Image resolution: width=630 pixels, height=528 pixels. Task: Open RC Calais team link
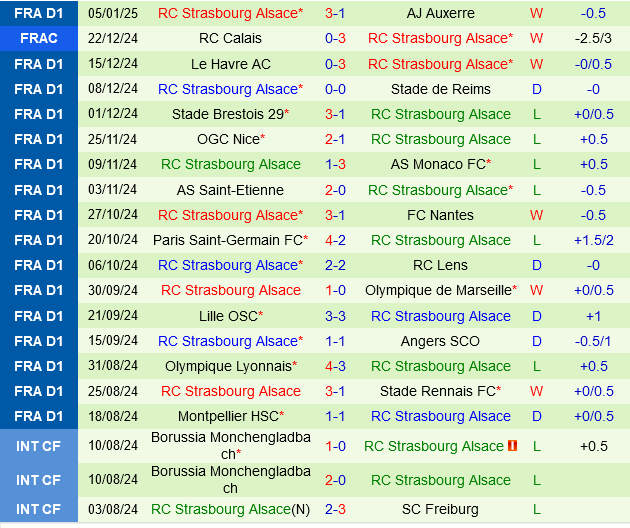(230, 38)
